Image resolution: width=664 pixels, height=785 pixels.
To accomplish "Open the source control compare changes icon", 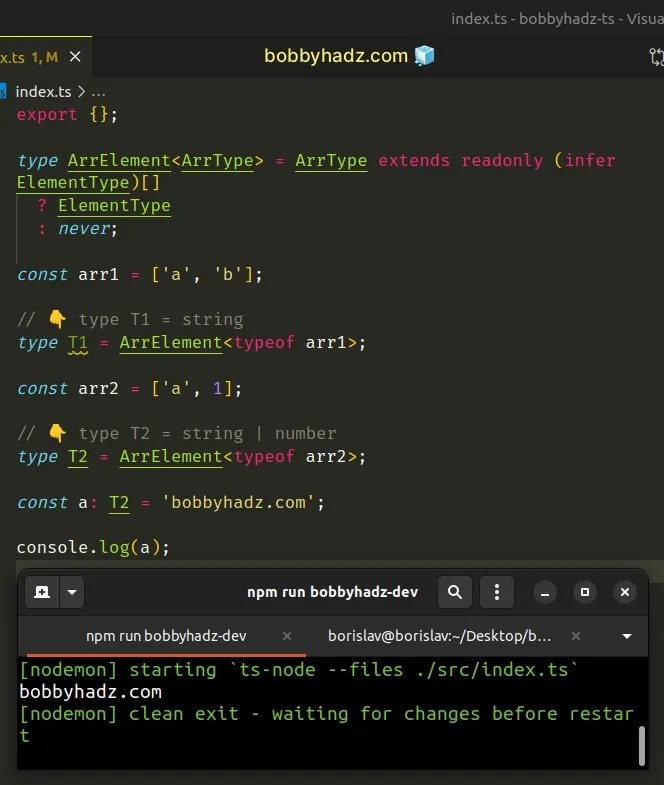I will click(x=656, y=57).
